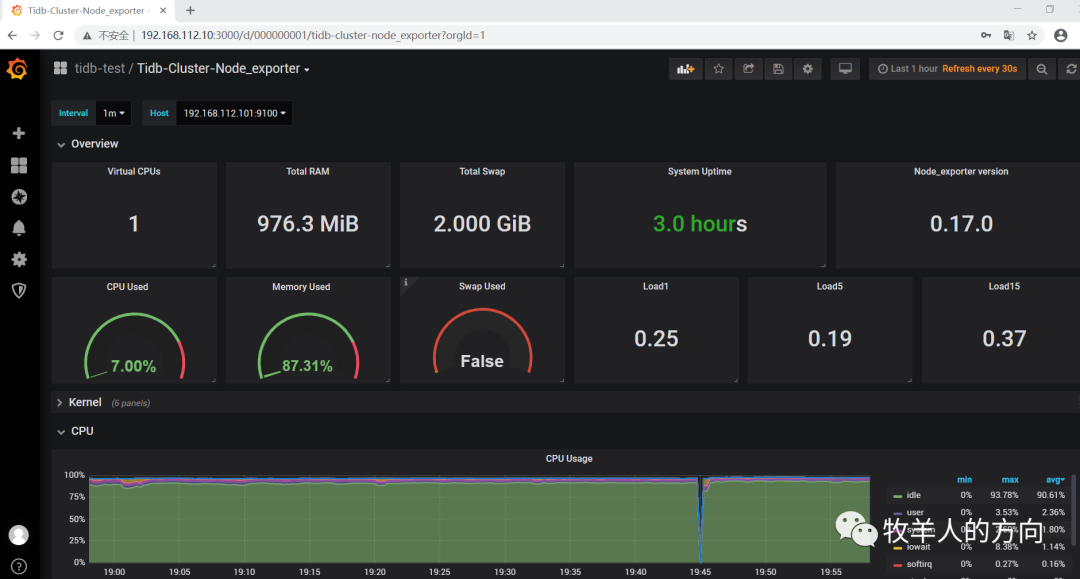
Task: Click the Grafana logo home icon
Action: coord(17,69)
